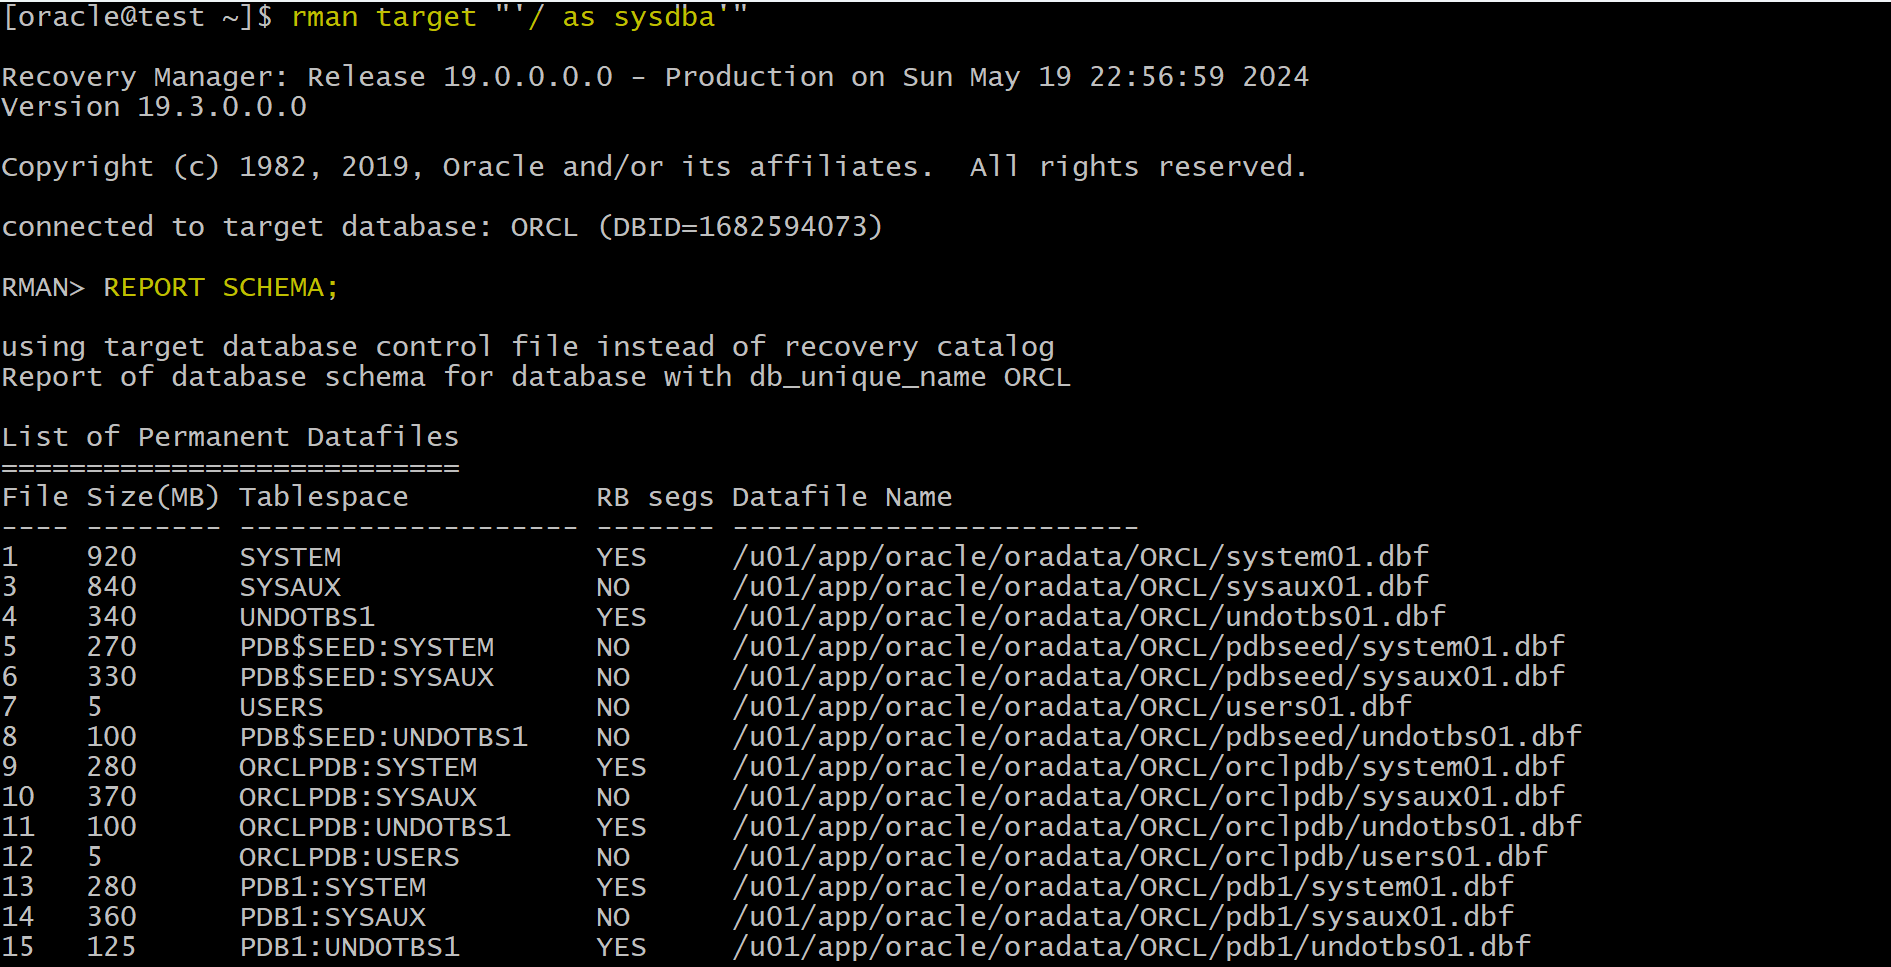Click the pdbseed/system01.dbf path
1891x967 pixels.
(x=1148, y=647)
